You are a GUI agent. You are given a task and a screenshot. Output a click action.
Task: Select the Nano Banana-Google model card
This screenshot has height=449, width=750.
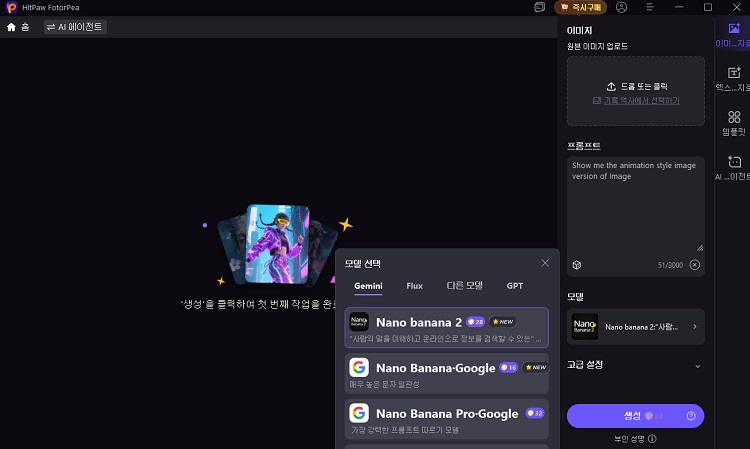tap(447, 373)
